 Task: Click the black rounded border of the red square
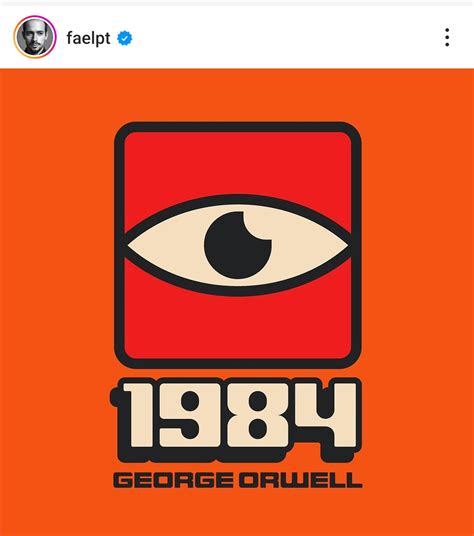238,127
